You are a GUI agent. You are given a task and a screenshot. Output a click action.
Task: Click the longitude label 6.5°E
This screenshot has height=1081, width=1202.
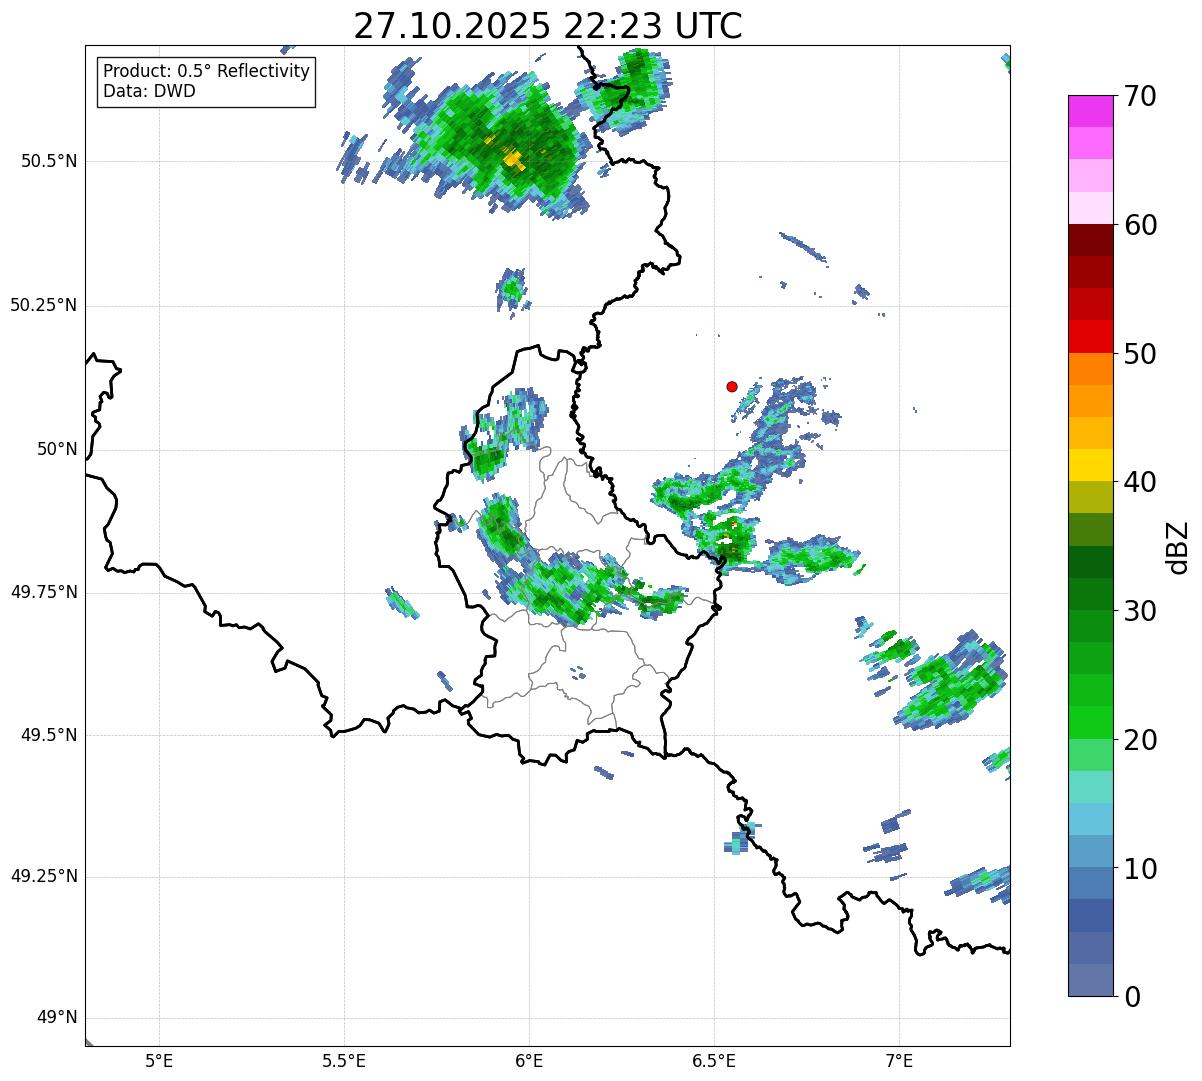714,1062
